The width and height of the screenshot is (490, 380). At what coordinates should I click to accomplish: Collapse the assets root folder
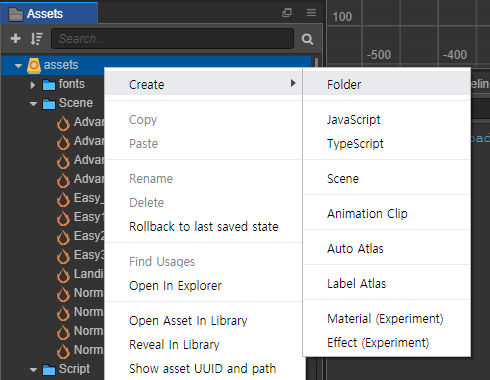click(18, 66)
